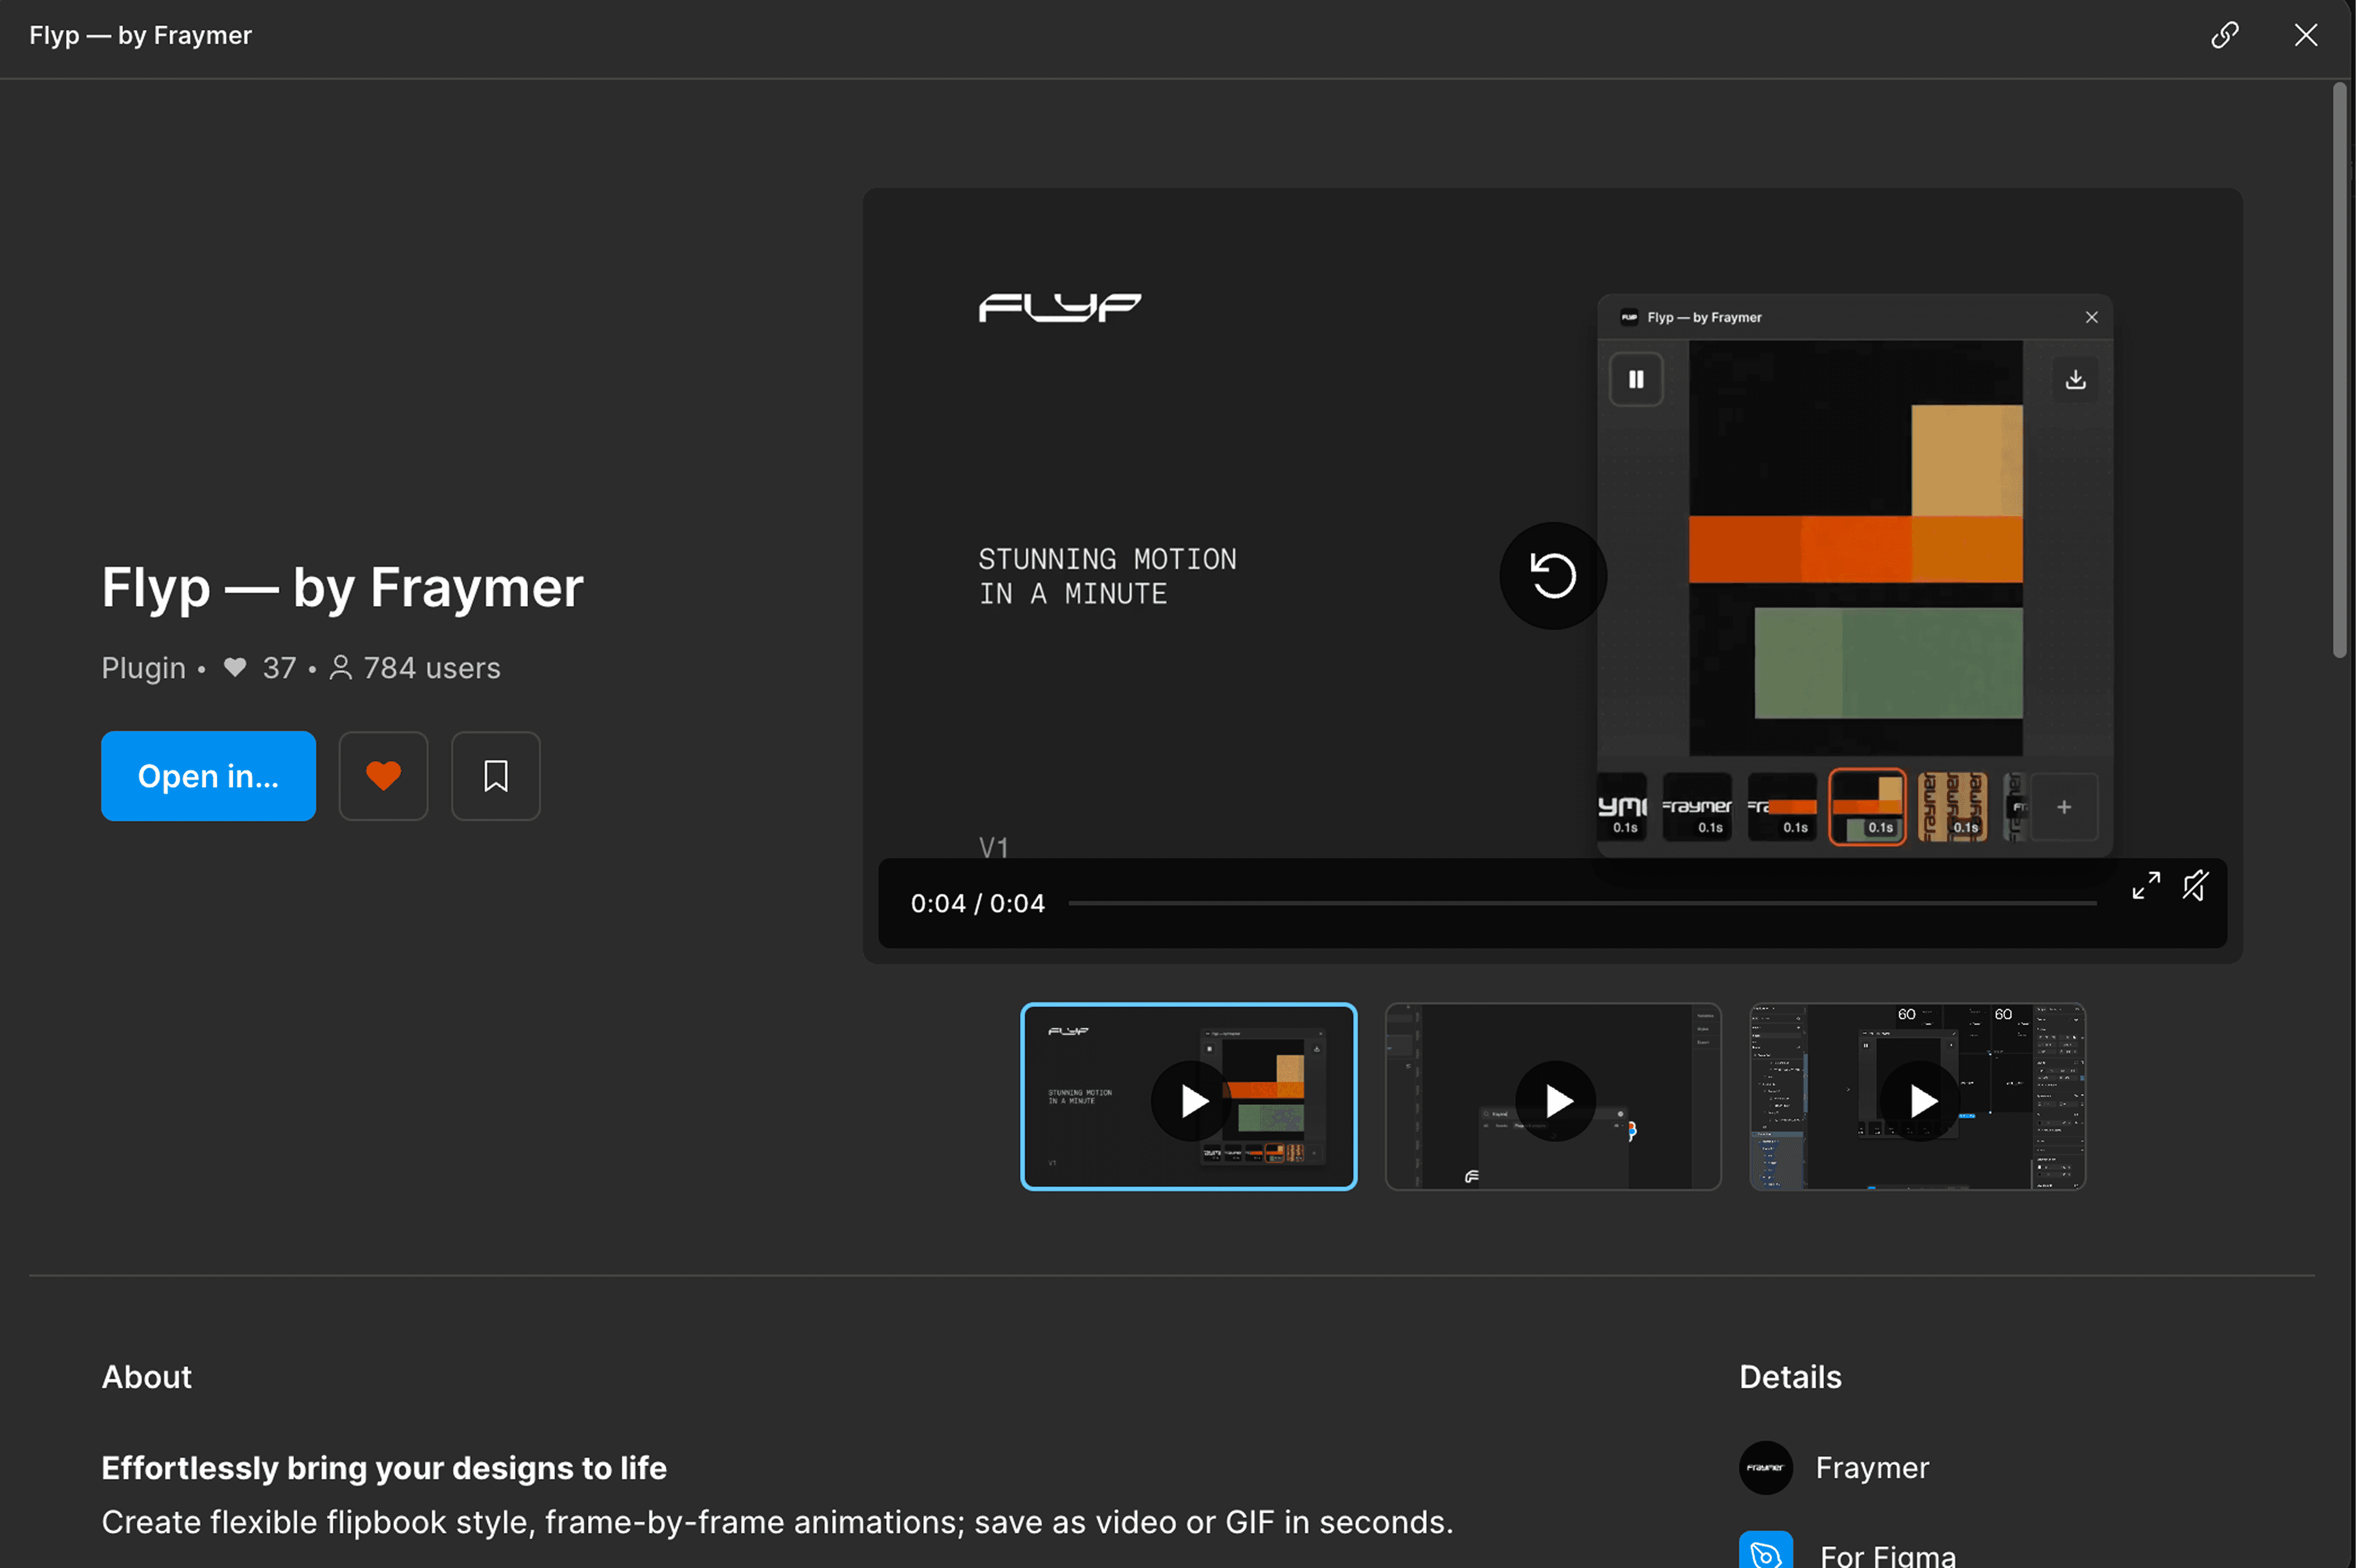Click the pause button in the video preview
The width and height of the screenshot is (2356, 1568).
[x=1636, y=379]
